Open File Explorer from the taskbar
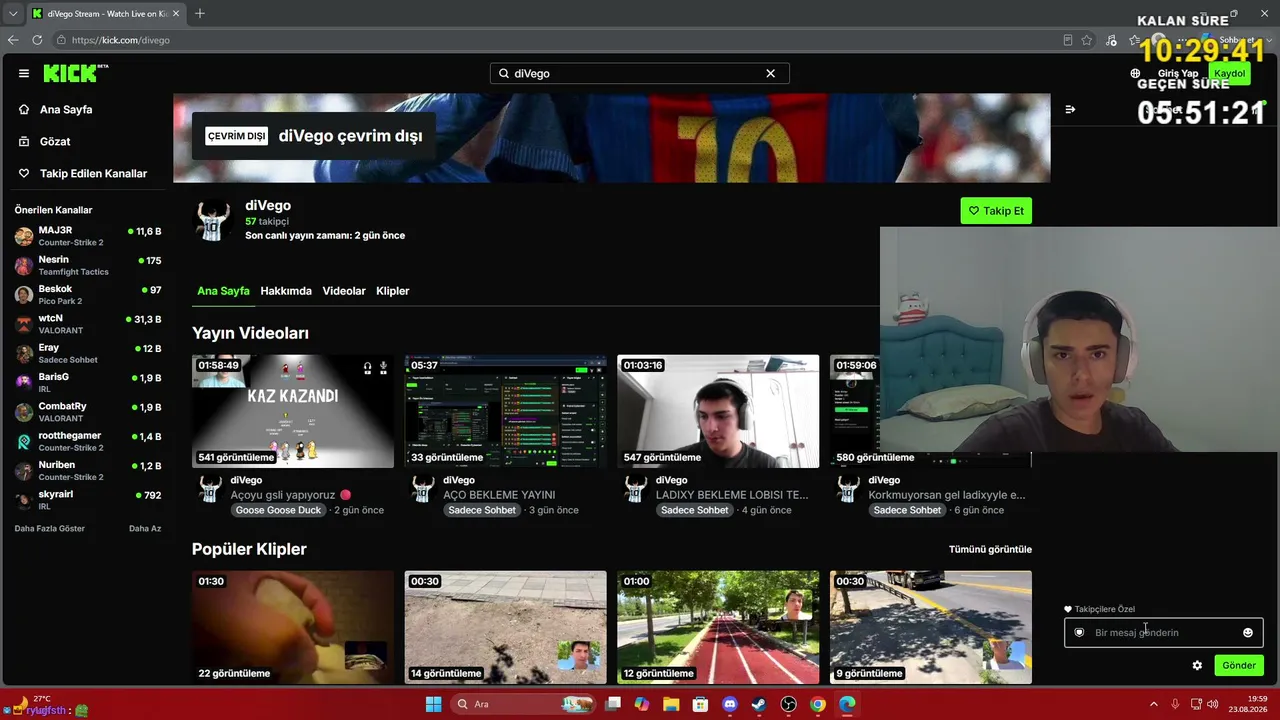1280x720 pixels. point(671,704)
